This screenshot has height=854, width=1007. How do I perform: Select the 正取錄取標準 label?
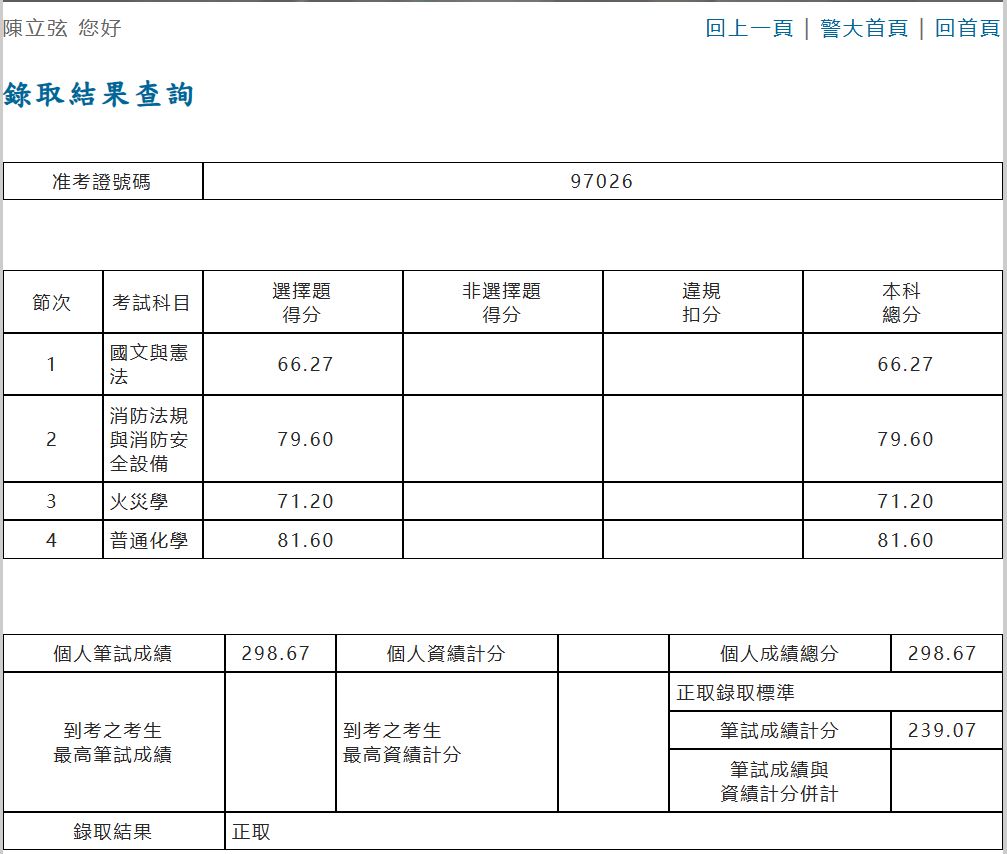(735, 692)
